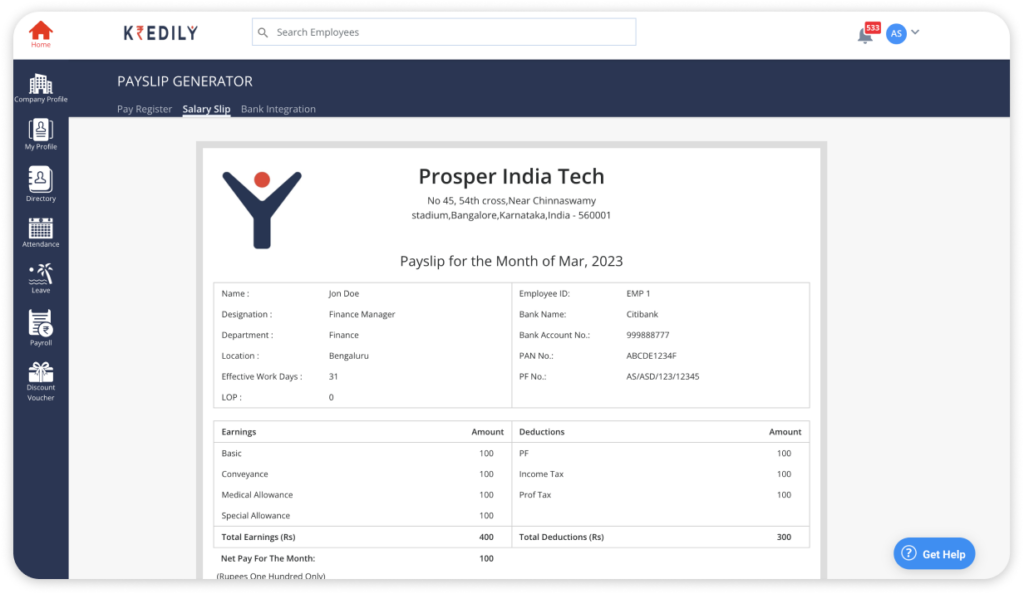This screenshot has height=594, width=1024.
Task: Click the Get Help button
Action: [933, 553]
